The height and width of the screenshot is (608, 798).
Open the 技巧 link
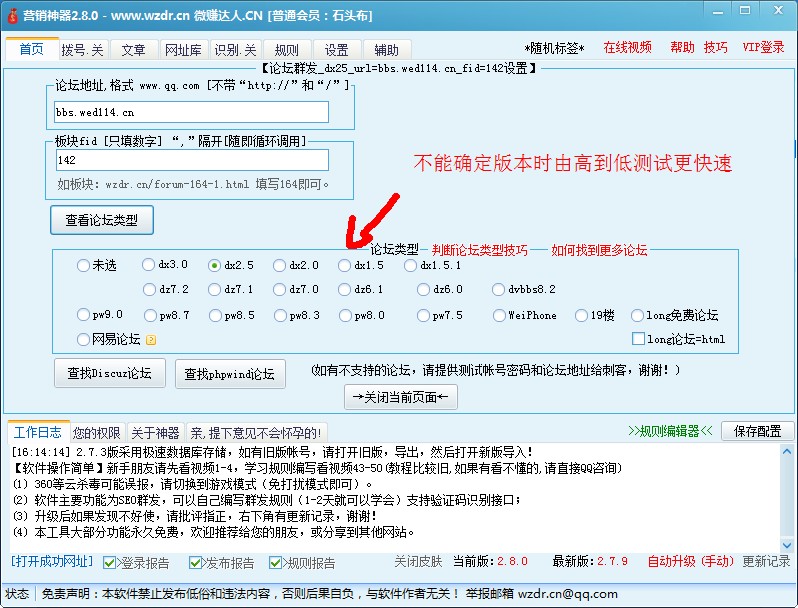(x=716, y=47)
